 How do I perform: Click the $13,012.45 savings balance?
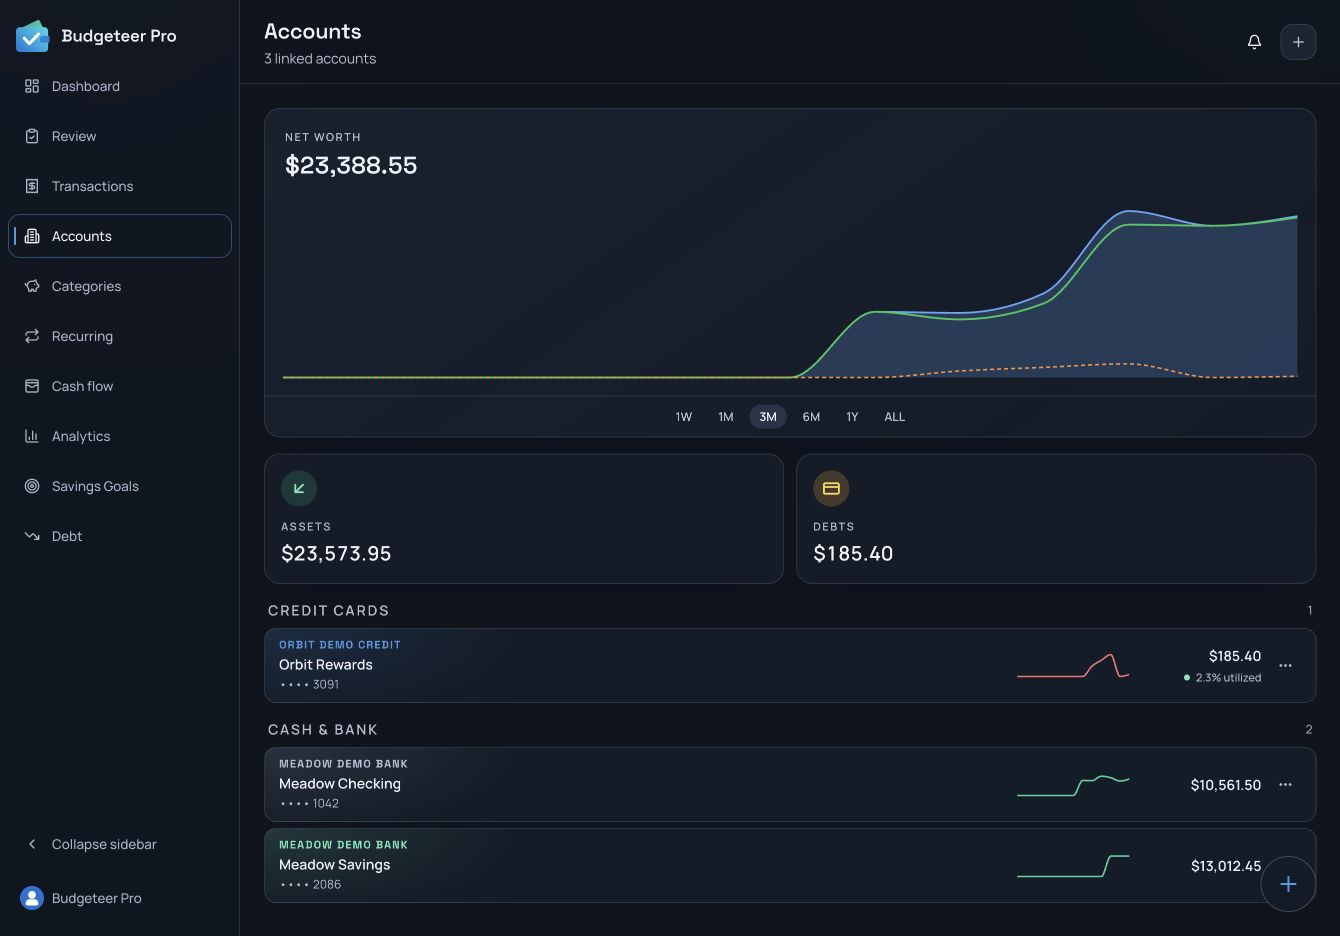coord(1226,866)
